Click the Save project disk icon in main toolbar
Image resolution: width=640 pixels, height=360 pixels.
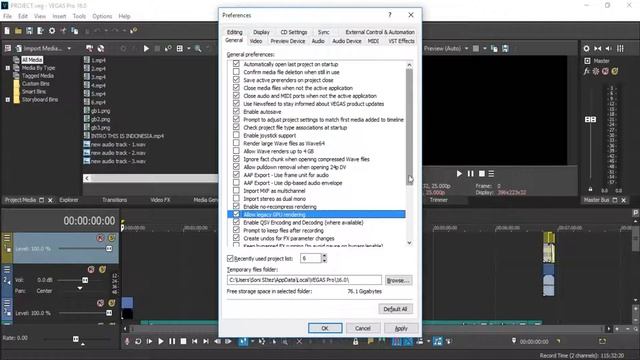[x=29, y=31]
